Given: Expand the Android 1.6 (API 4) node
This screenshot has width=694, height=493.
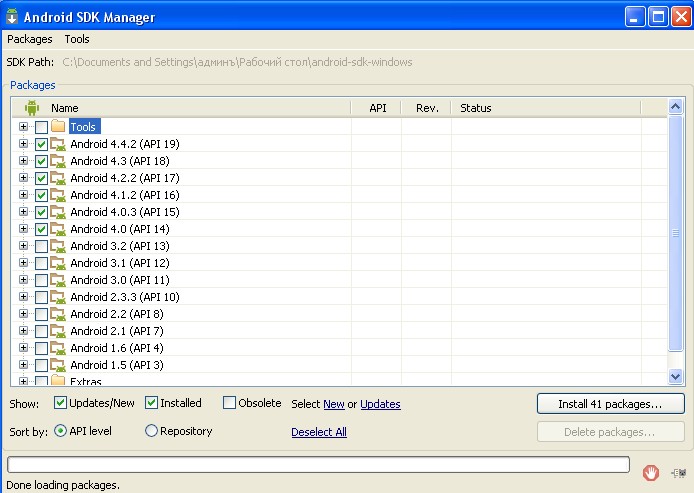Looking at the screenshot, I should (x=23, y=347).
